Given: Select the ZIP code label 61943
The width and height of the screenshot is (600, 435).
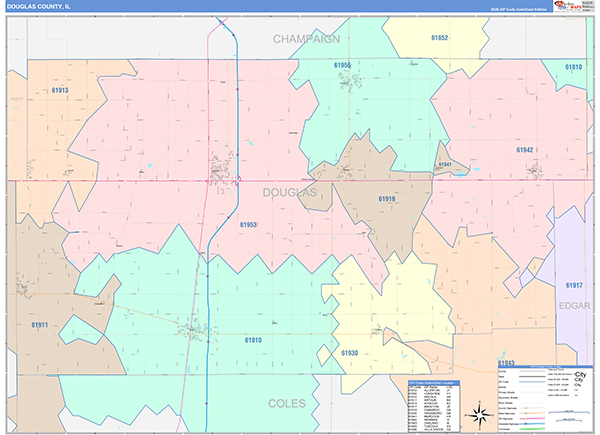Looking at the screenshot, I should click(506, 362).
